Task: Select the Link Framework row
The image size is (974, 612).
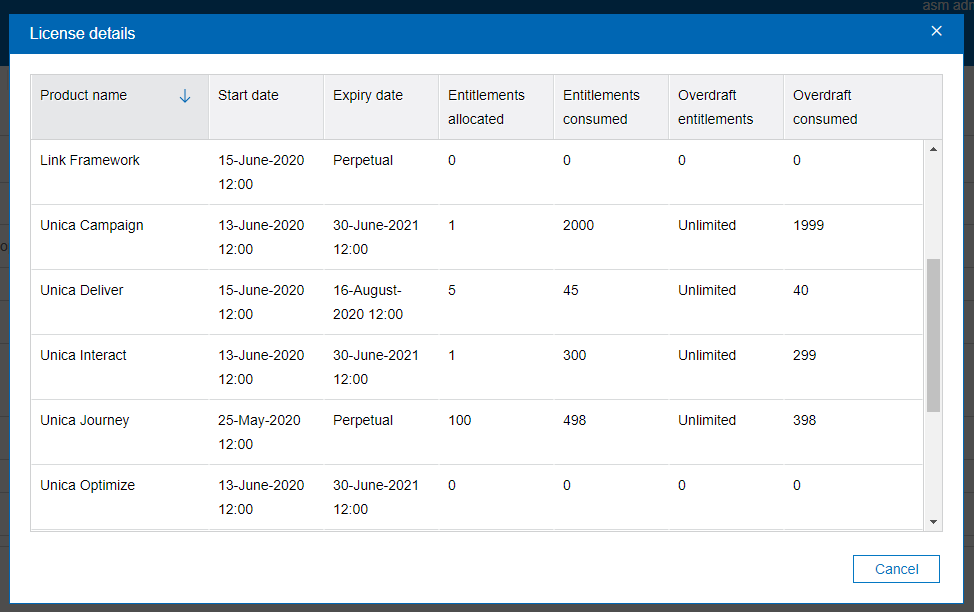Action: tap(90, 161)
